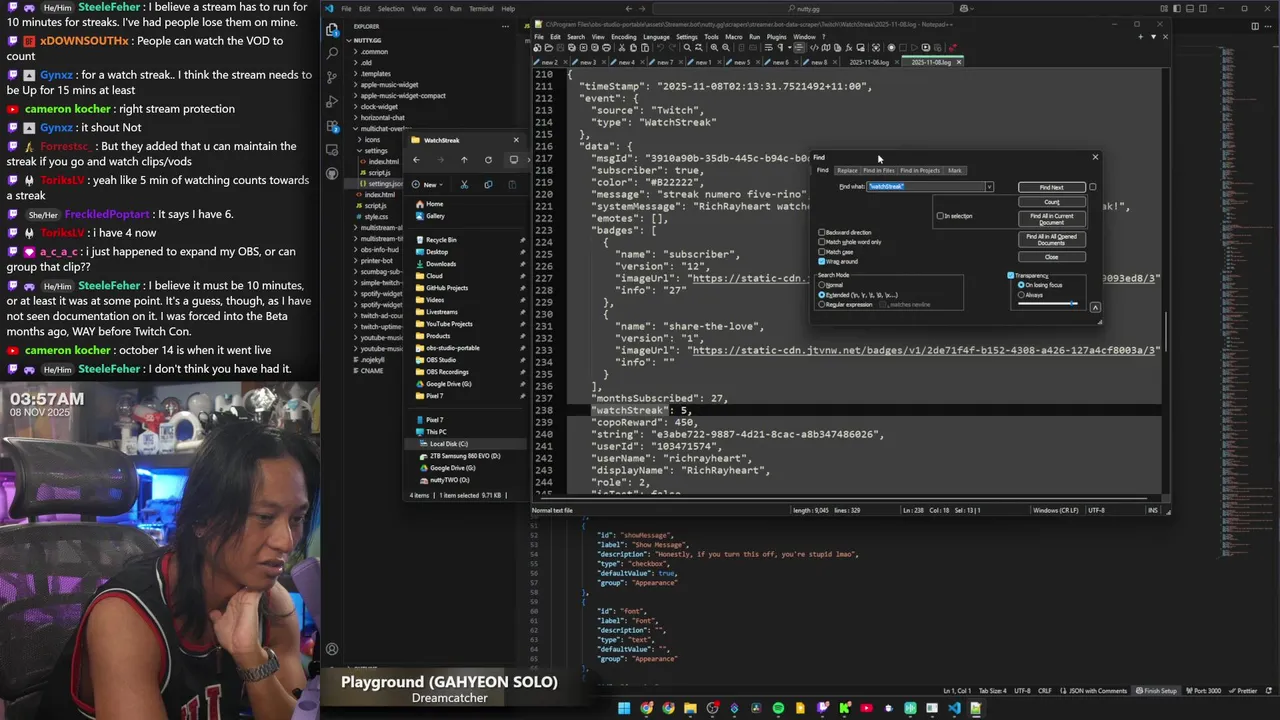
Task: Click Find what input field
Action: [x=926, y=187]
